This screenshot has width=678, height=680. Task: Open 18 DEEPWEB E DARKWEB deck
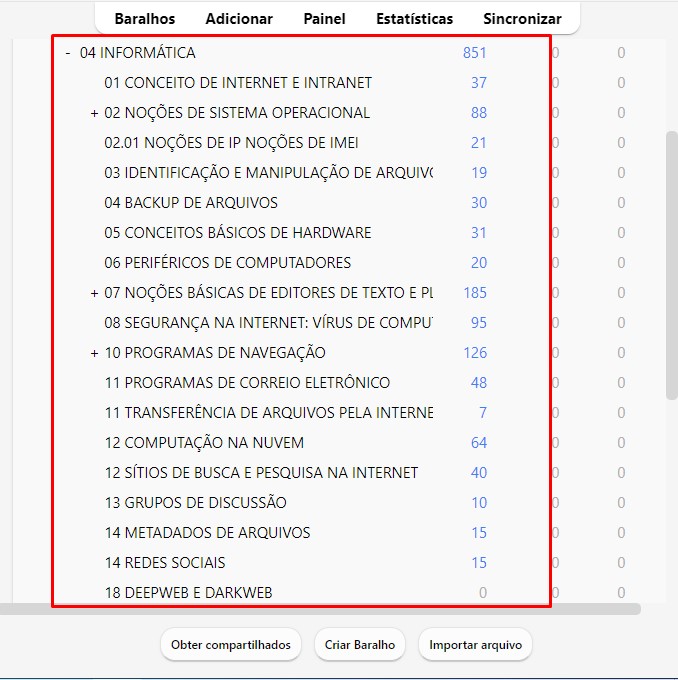coord(188,592)
